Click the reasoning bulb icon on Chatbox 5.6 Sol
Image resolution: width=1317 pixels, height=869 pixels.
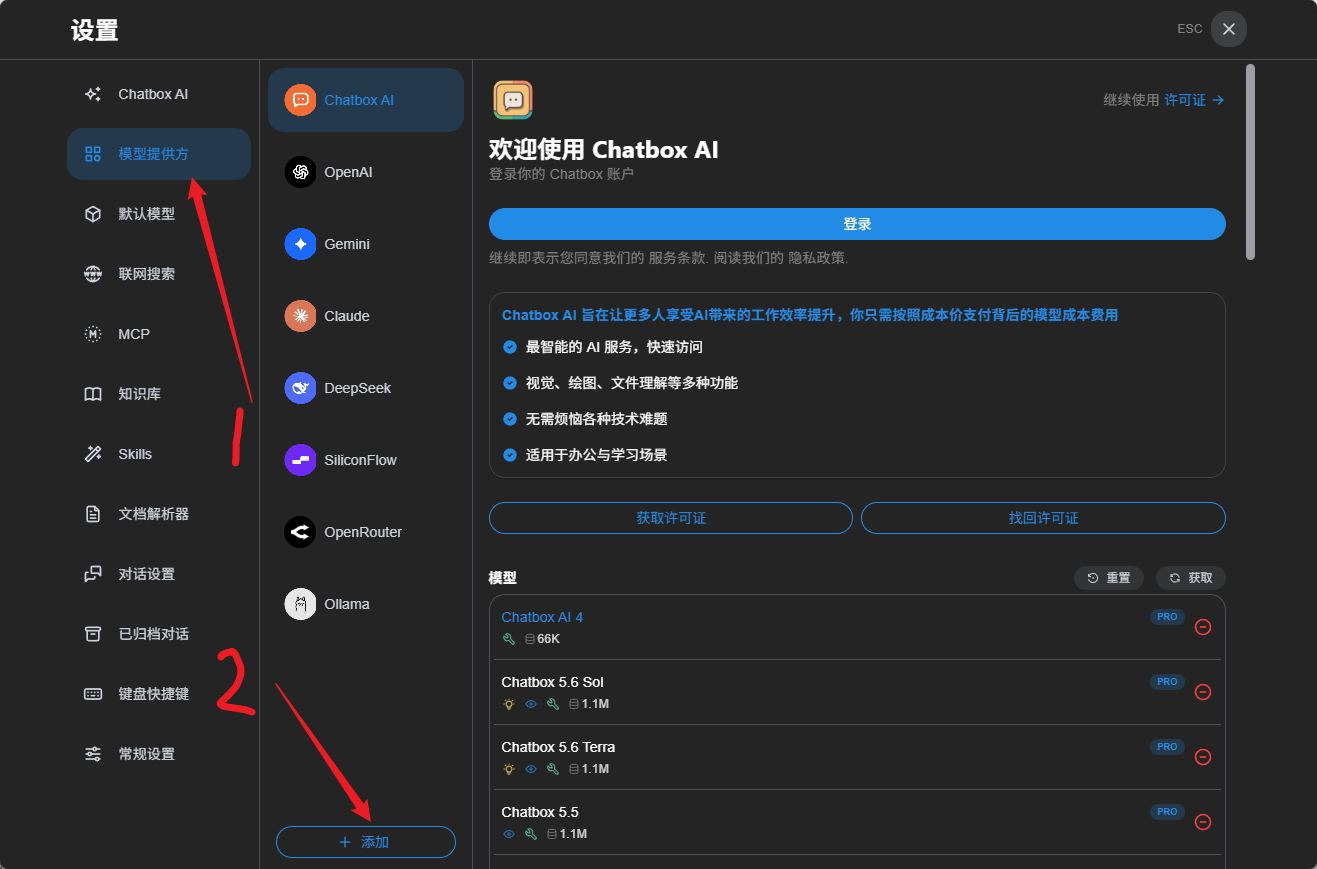(x=509, y=704)
